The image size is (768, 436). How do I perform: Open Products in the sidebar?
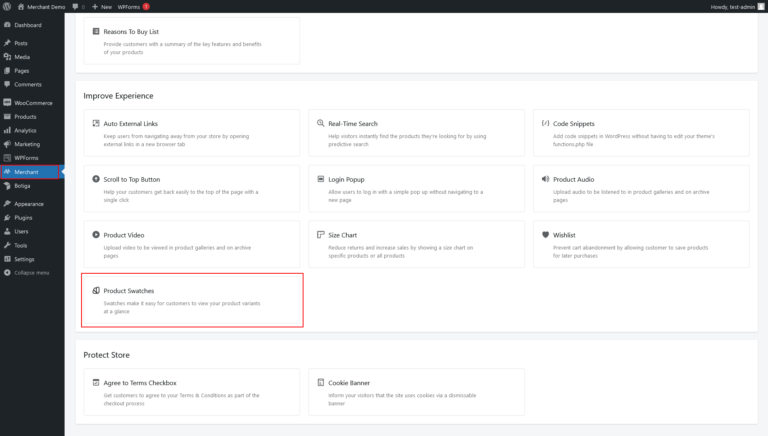pos(32,117)
